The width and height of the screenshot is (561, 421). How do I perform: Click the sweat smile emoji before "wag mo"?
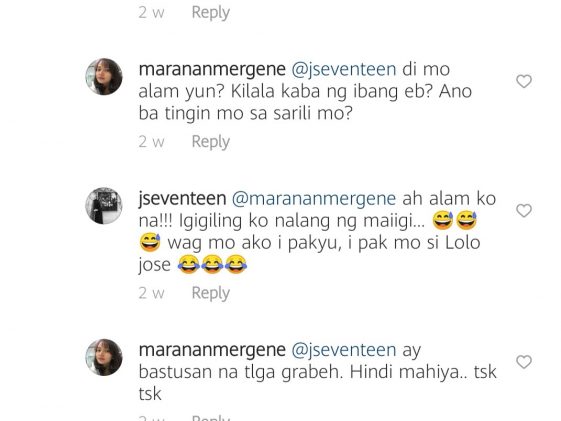pos(150,242)
